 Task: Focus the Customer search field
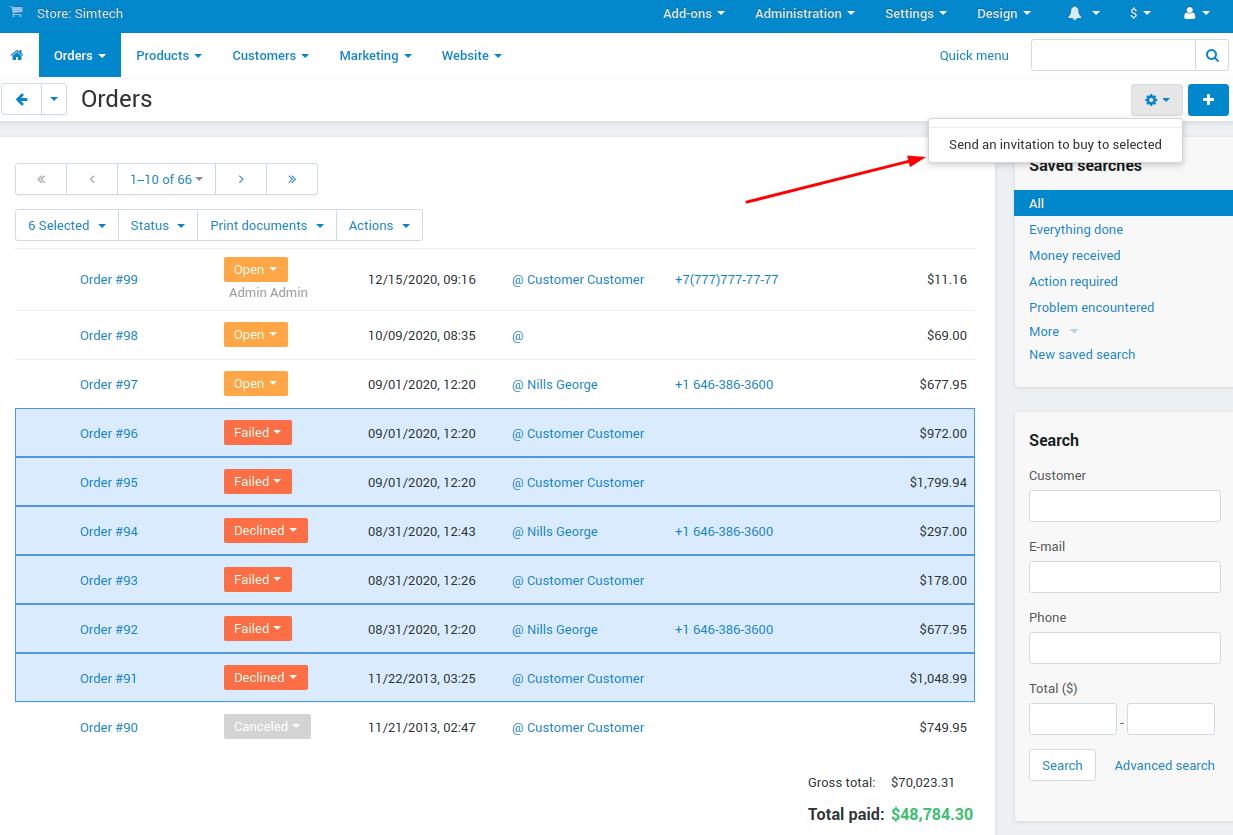click(x=1125, y=506)
